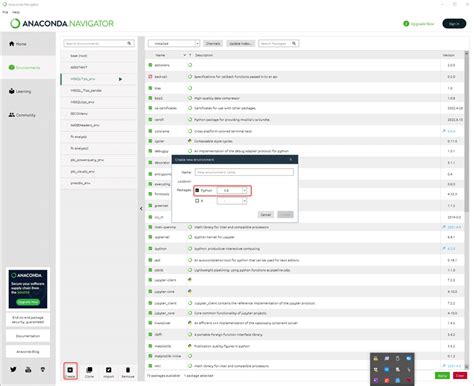Click the conda circle icon in the jedi row

point(190,260)
